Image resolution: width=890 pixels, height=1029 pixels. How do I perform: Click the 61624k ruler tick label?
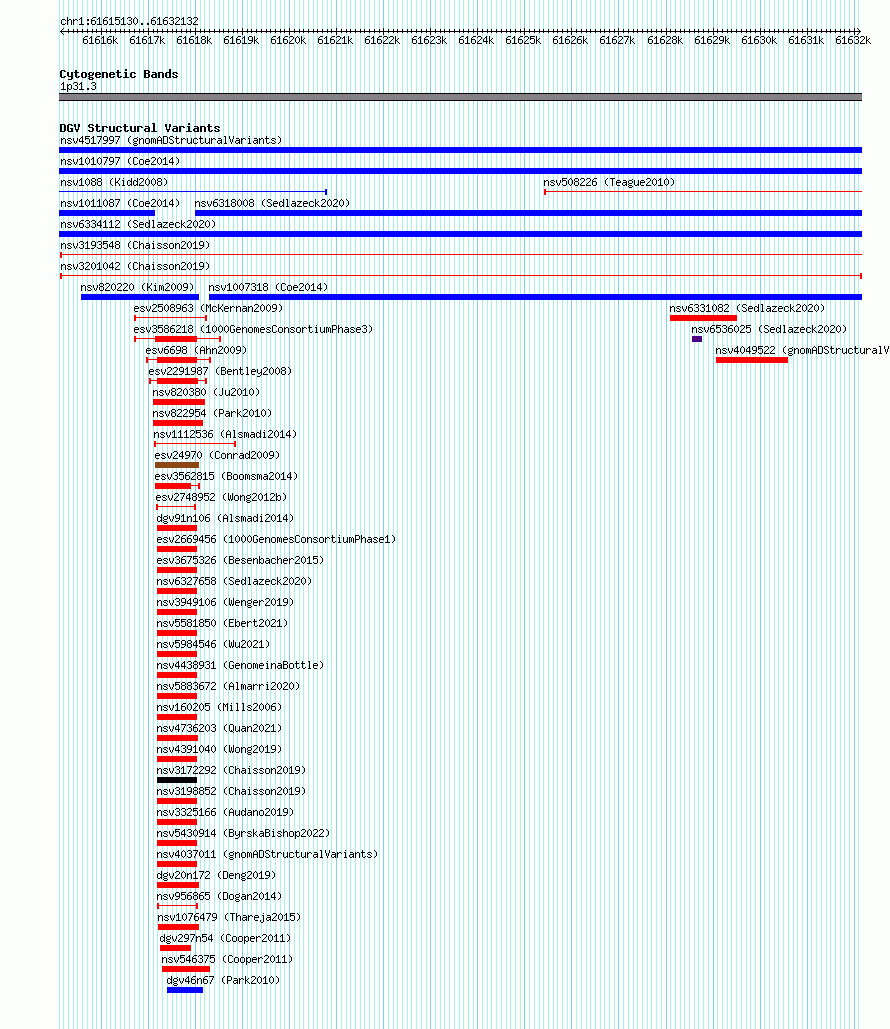click(476, 41)
